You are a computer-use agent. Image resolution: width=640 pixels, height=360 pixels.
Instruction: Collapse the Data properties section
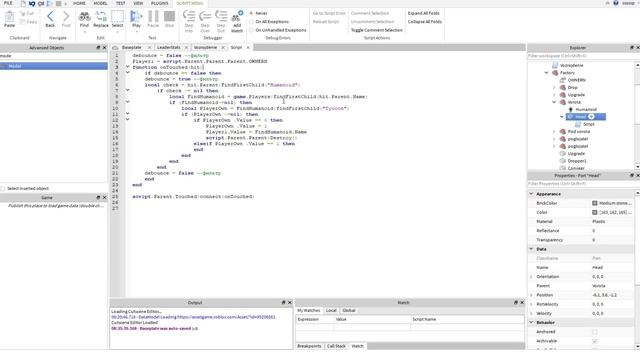click(x=531, y=249)
